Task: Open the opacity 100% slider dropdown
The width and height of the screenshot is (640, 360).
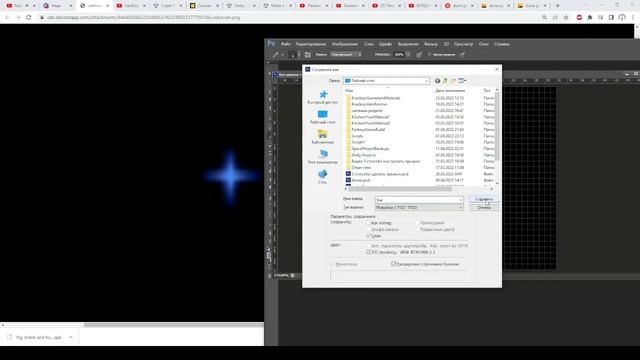Action: [x=408, y=55]
